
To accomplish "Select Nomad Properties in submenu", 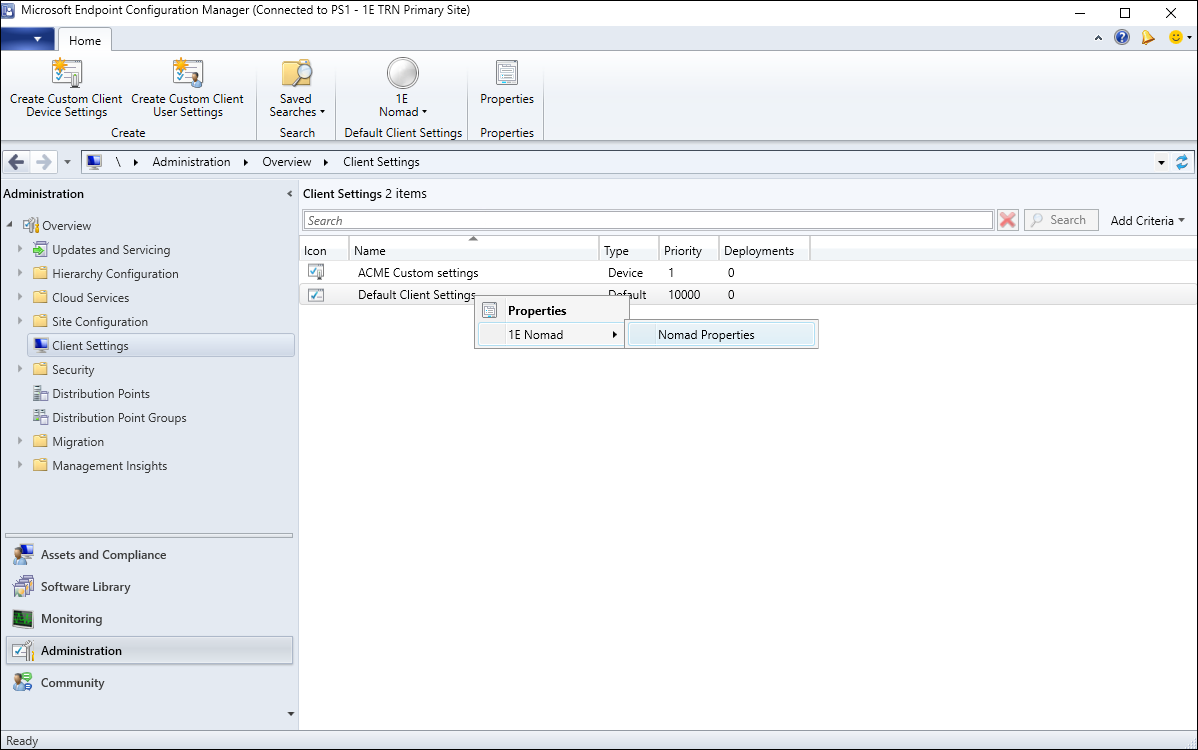I will pos(706,335).
